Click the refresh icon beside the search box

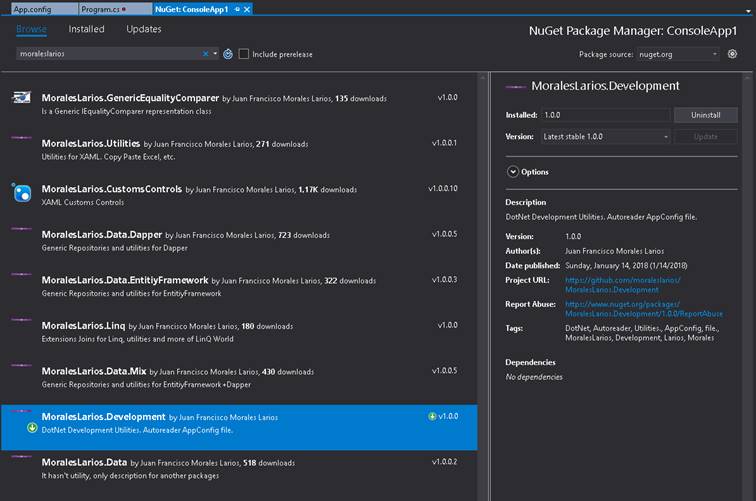[228, 54]
